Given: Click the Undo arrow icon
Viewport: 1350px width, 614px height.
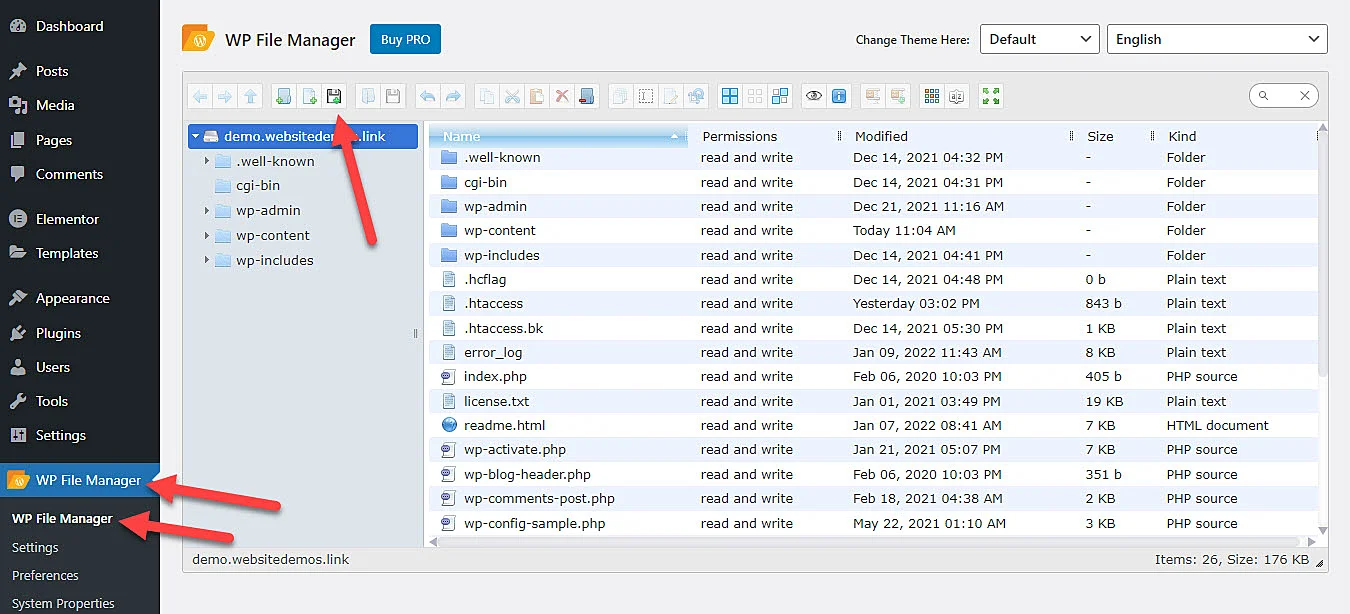Looking at the screenshot, I should pos(428,96).
